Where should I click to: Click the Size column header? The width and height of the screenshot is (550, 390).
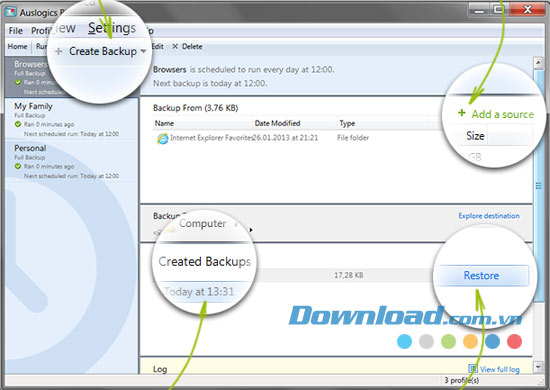(475, 136)
